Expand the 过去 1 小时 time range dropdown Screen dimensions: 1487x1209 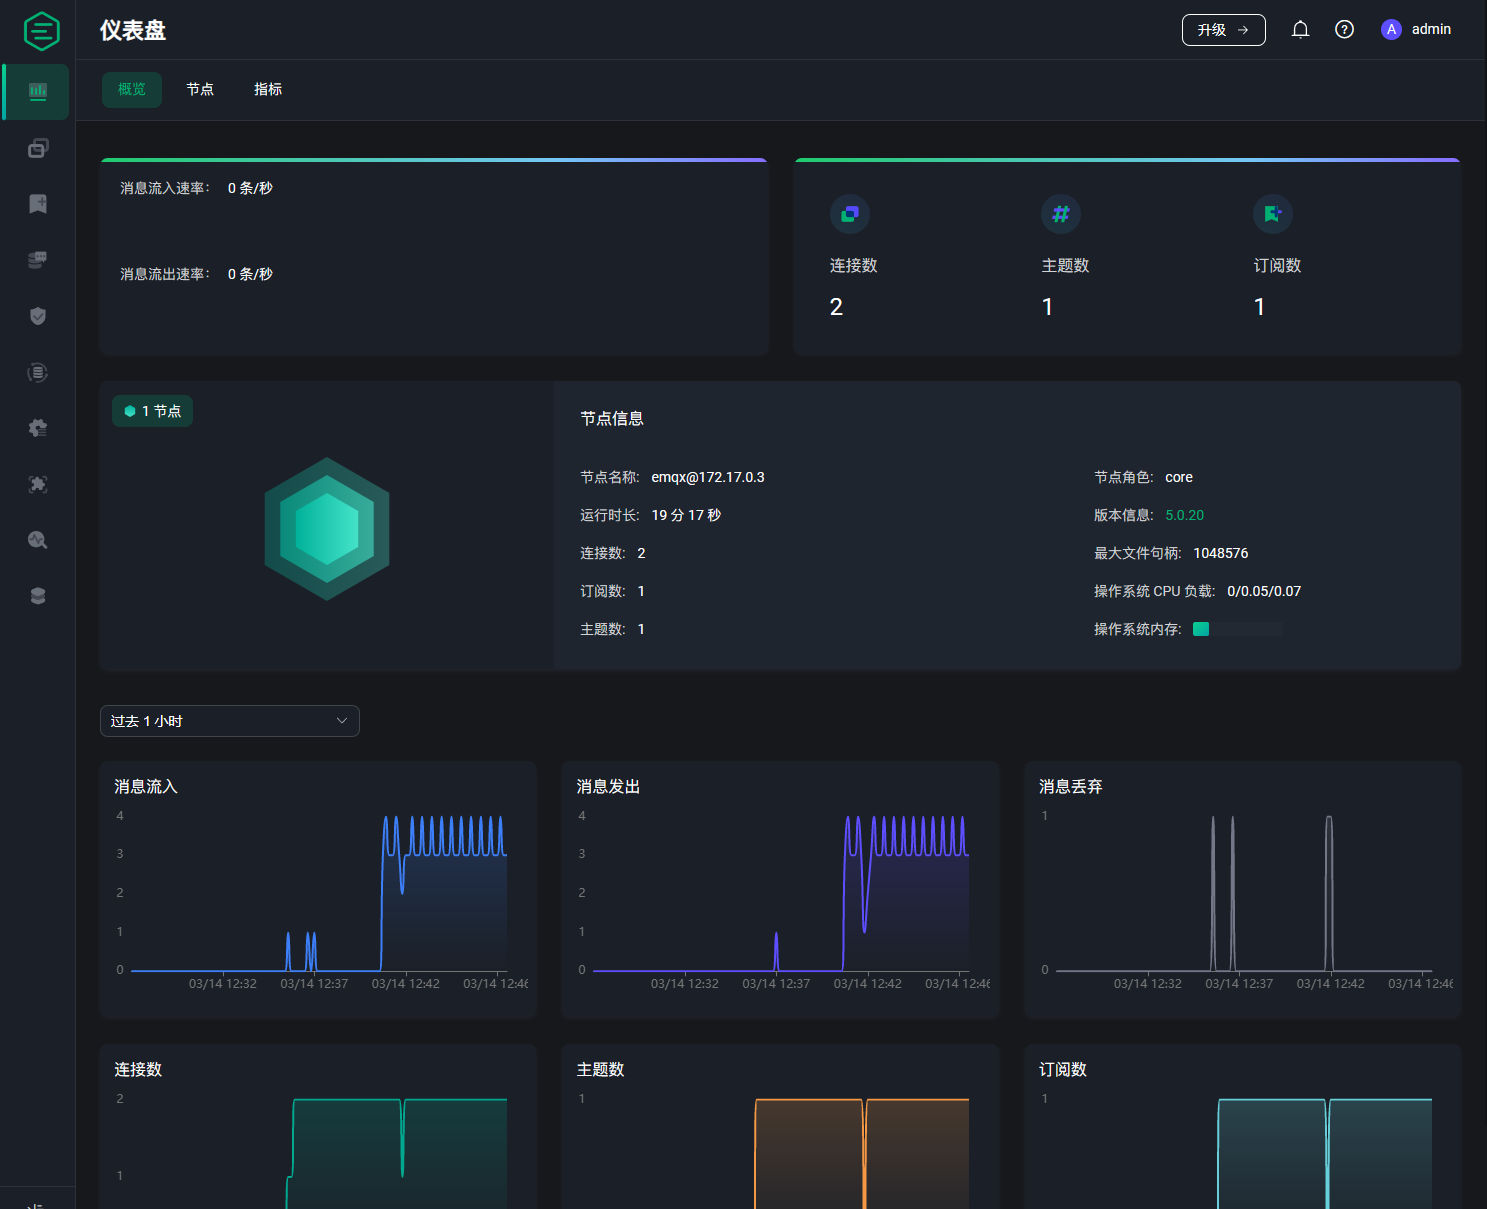click(230, 721)
